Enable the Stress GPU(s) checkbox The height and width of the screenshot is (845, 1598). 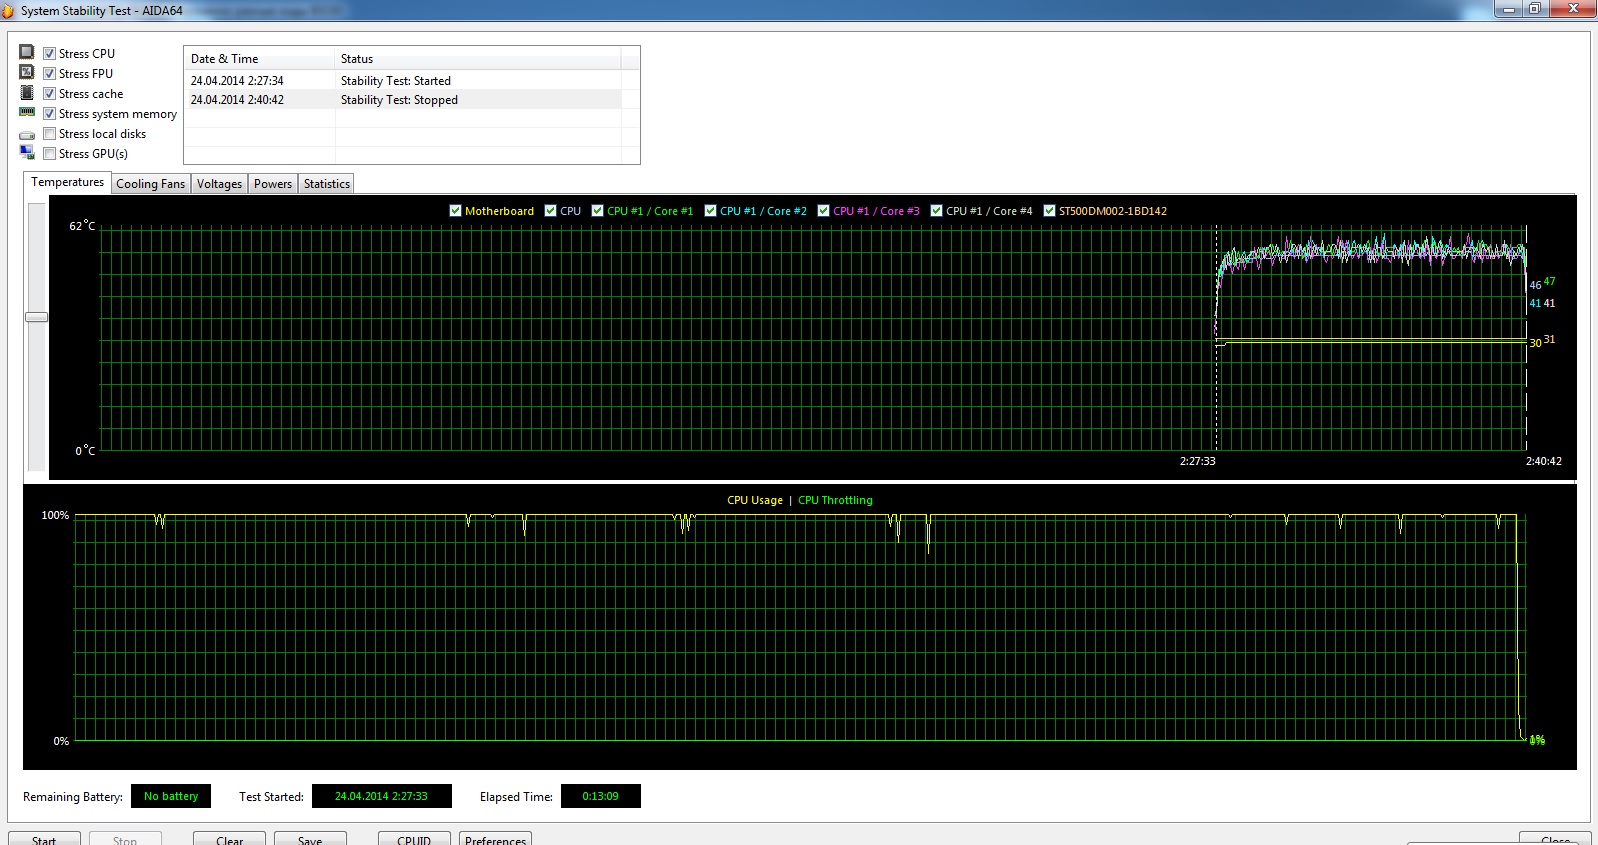[49, 154]
